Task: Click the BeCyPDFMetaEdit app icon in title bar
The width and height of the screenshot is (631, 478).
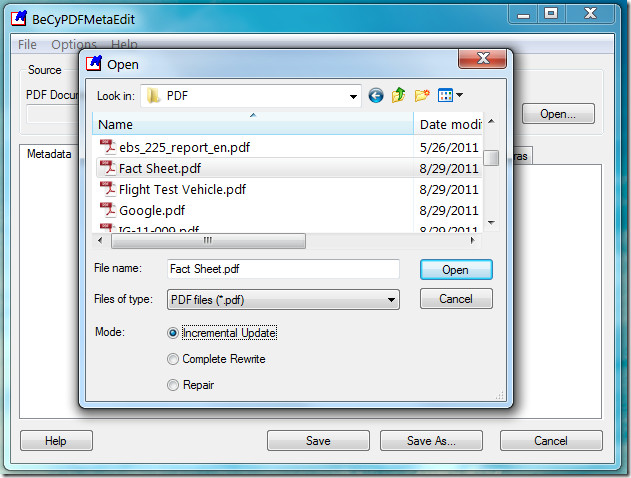Action: click(19, 19)
